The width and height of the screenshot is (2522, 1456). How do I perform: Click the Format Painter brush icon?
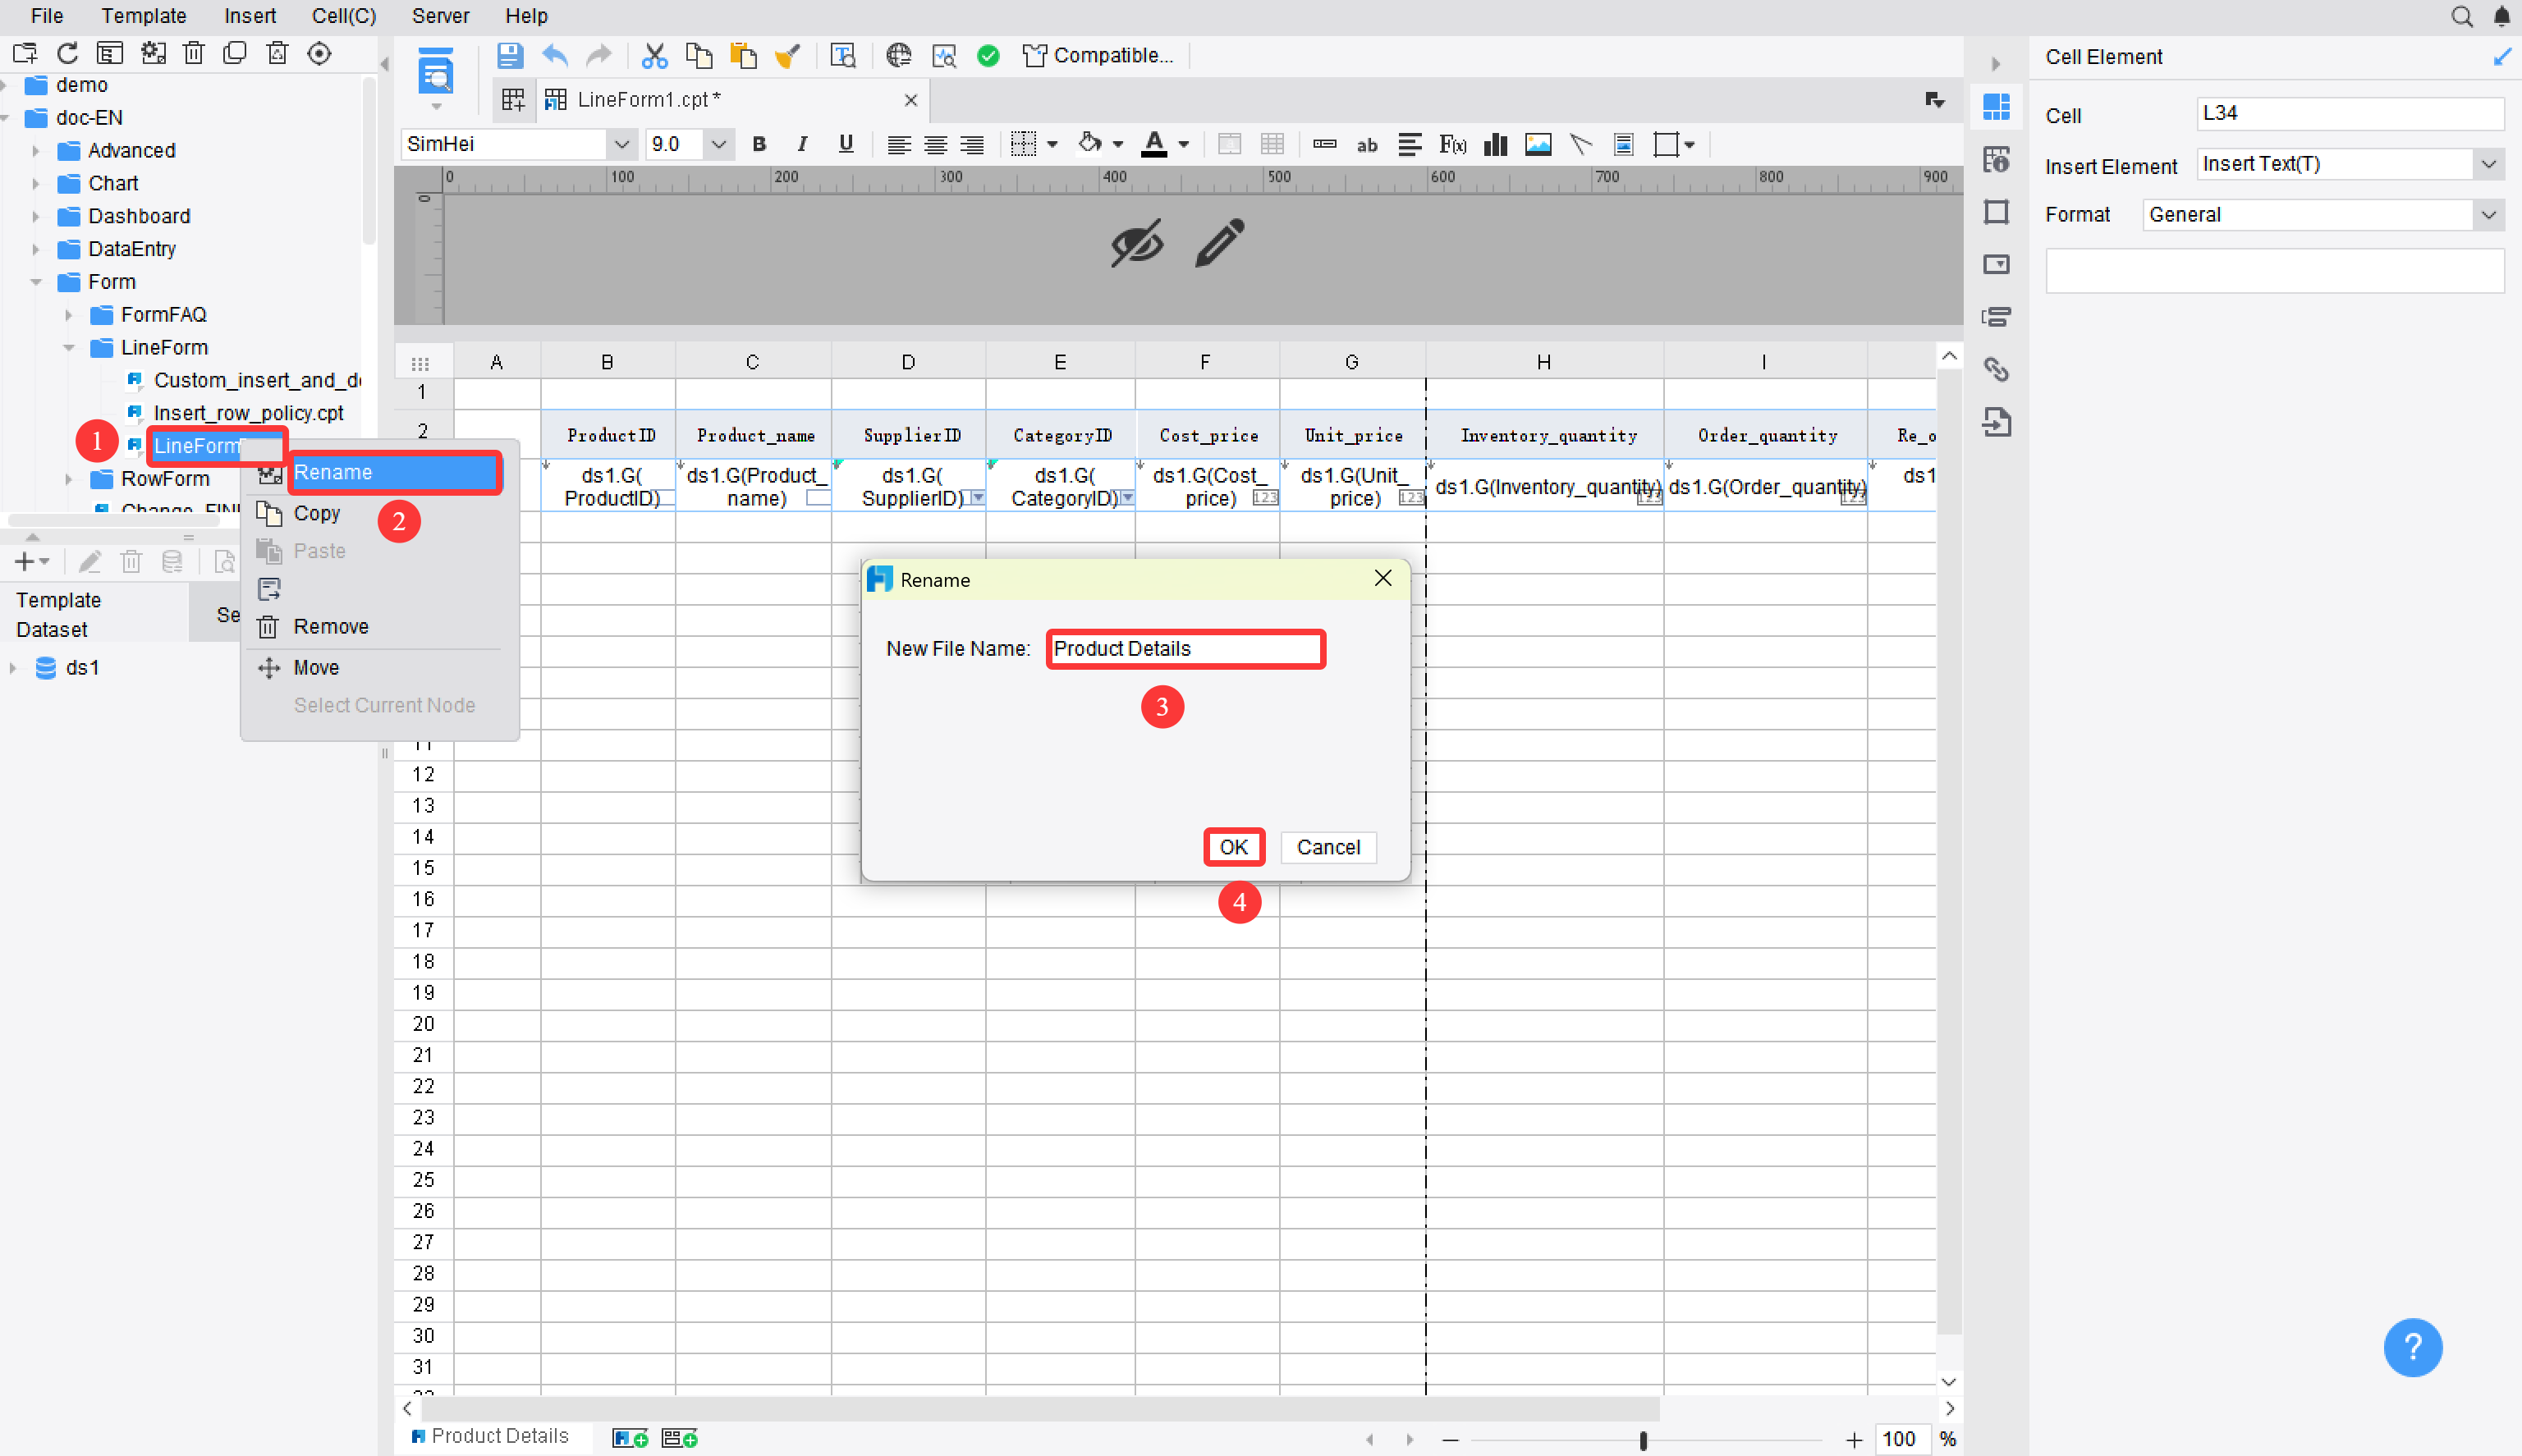[789, 55]
